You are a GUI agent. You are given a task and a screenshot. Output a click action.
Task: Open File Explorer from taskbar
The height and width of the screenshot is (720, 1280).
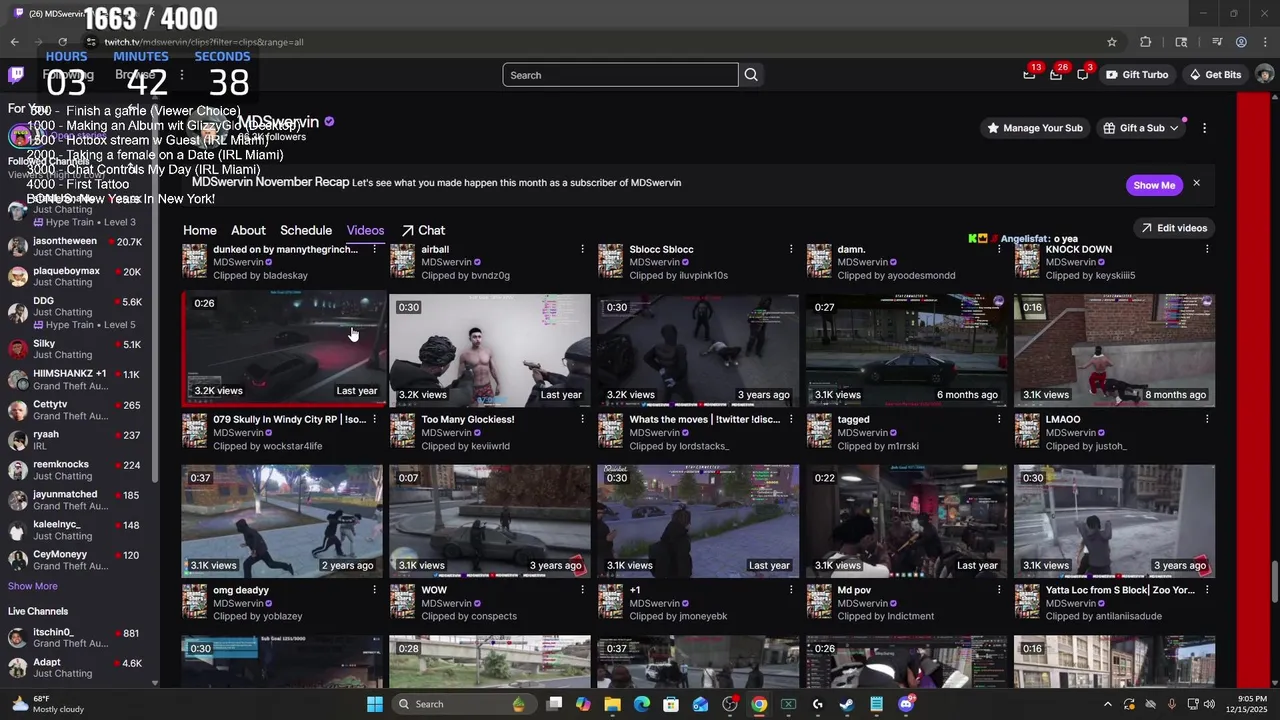point(612,704)
